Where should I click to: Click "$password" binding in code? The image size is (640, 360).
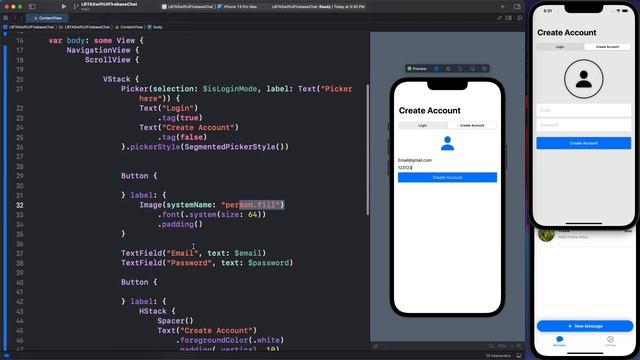point(268,263)
